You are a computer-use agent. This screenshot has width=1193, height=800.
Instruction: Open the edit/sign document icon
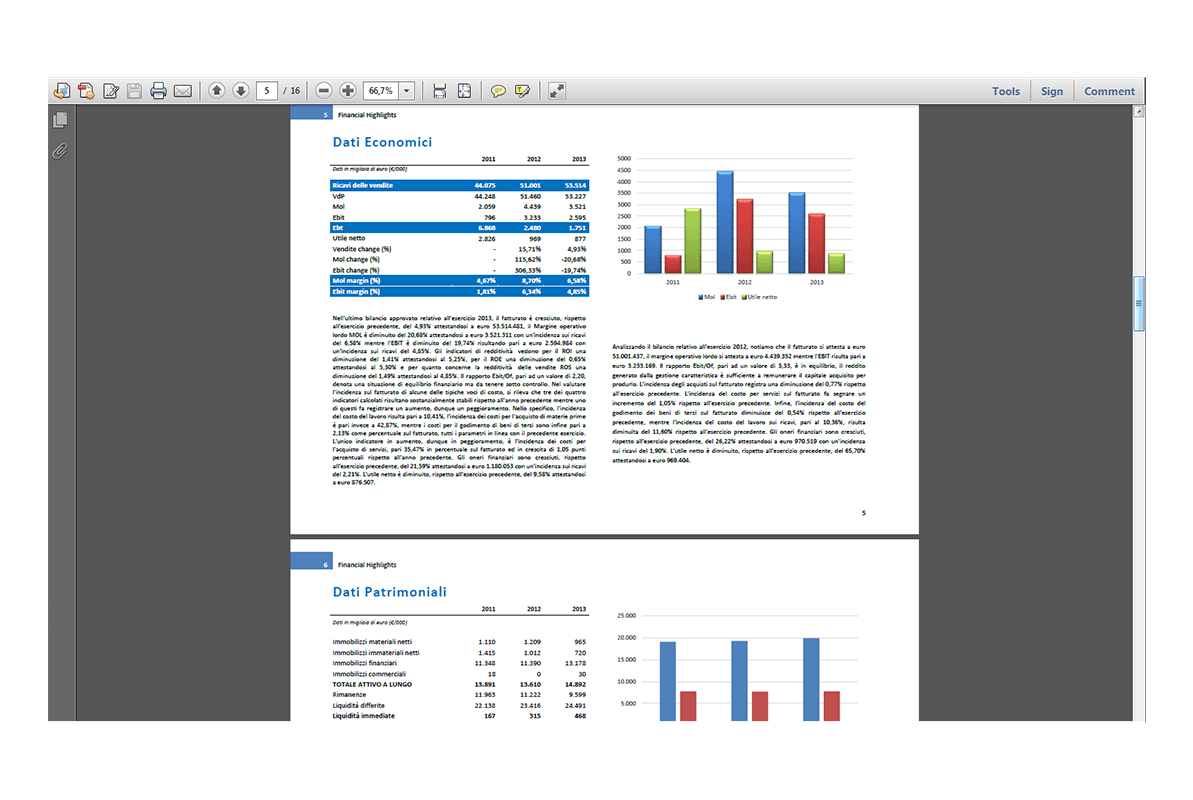point(111,91)
